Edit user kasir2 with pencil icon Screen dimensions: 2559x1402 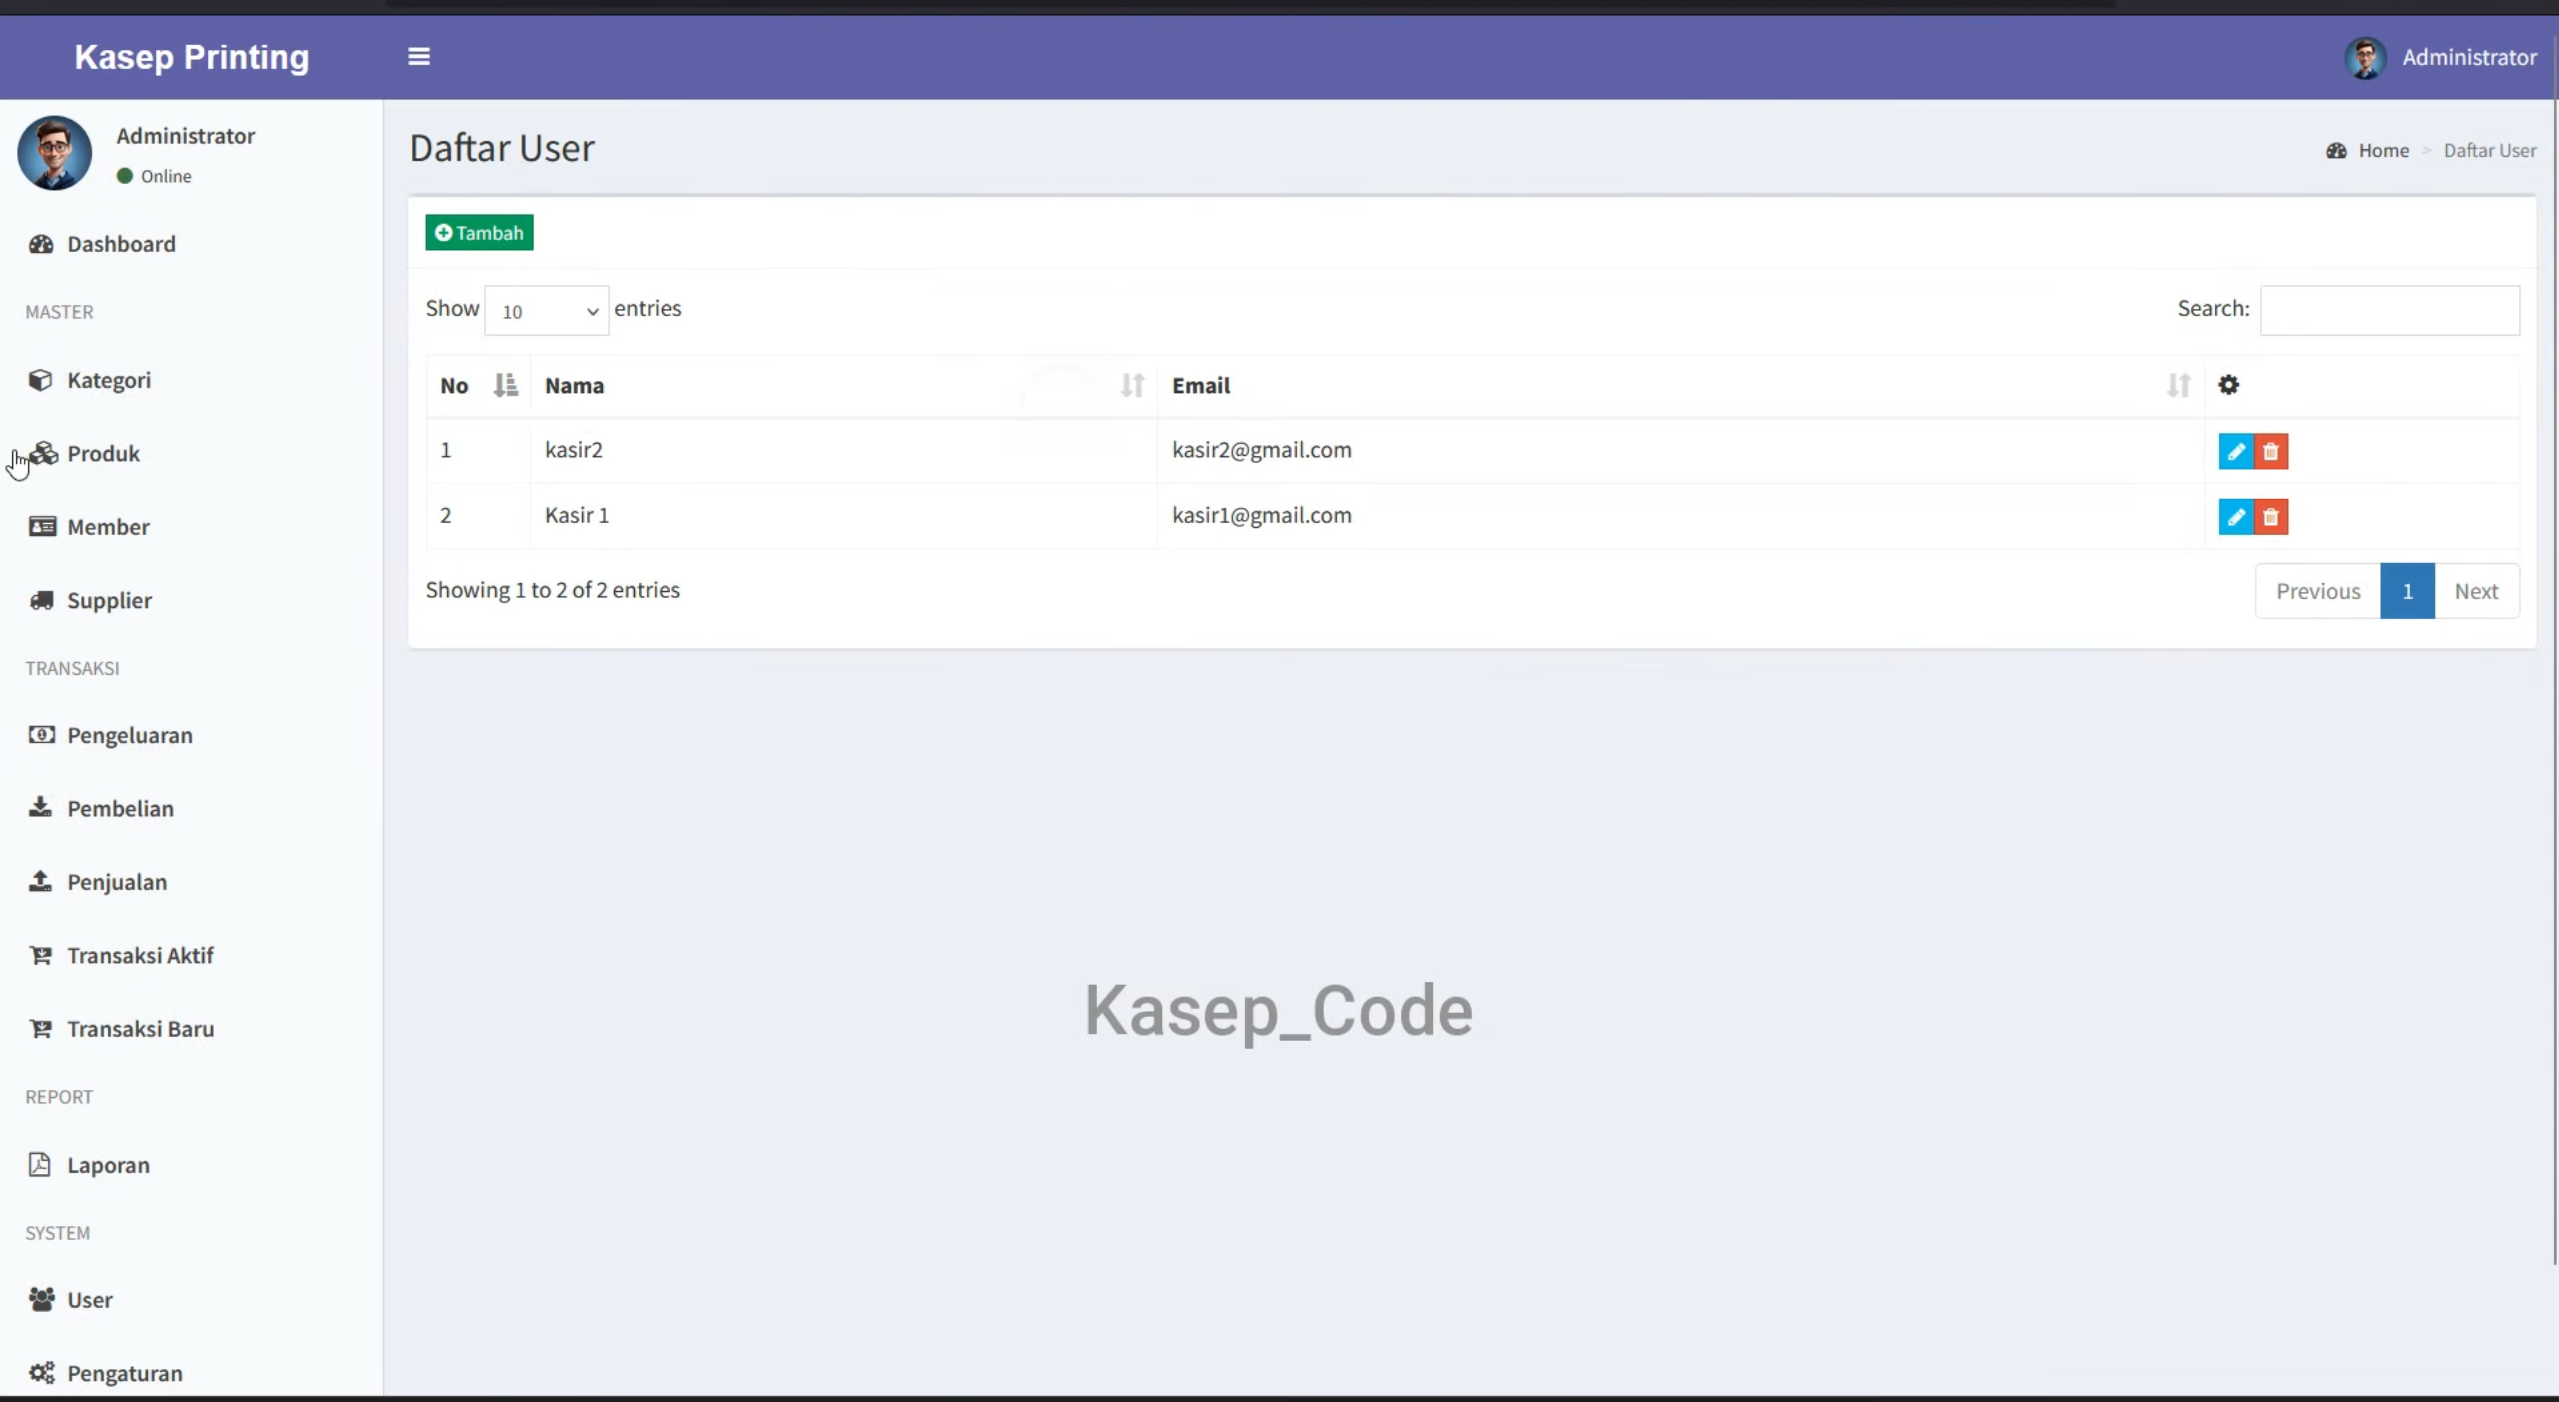(x=2235, y=451)
